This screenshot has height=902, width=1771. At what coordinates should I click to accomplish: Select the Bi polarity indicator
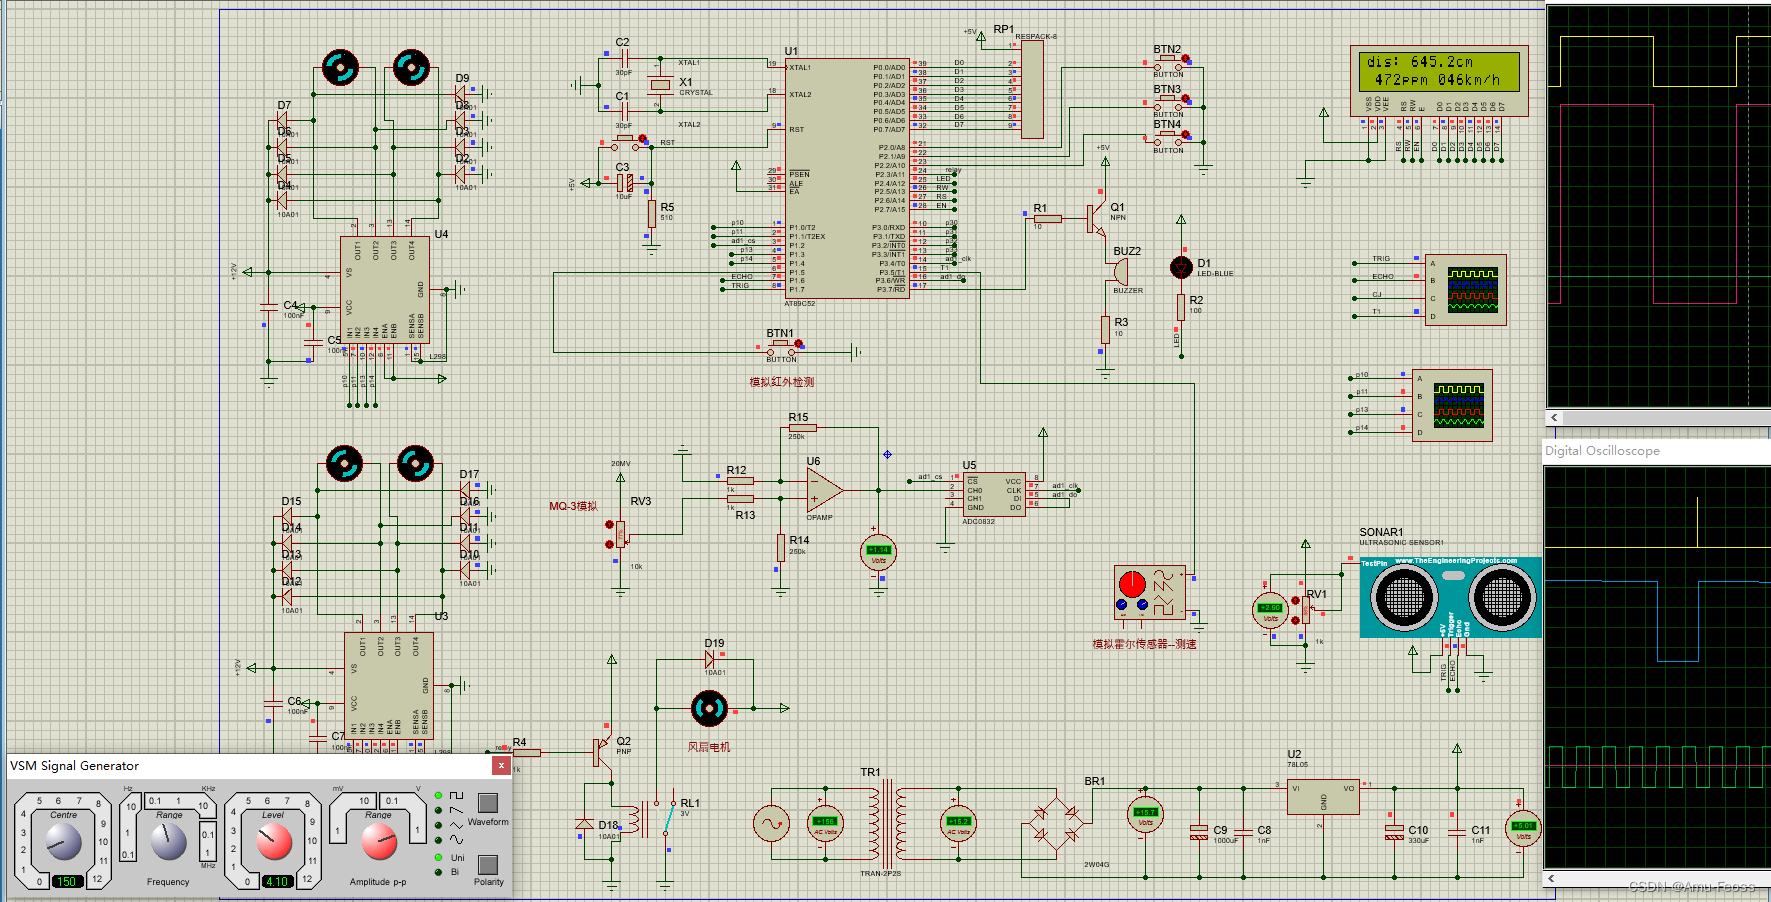(x=438, y=872)
